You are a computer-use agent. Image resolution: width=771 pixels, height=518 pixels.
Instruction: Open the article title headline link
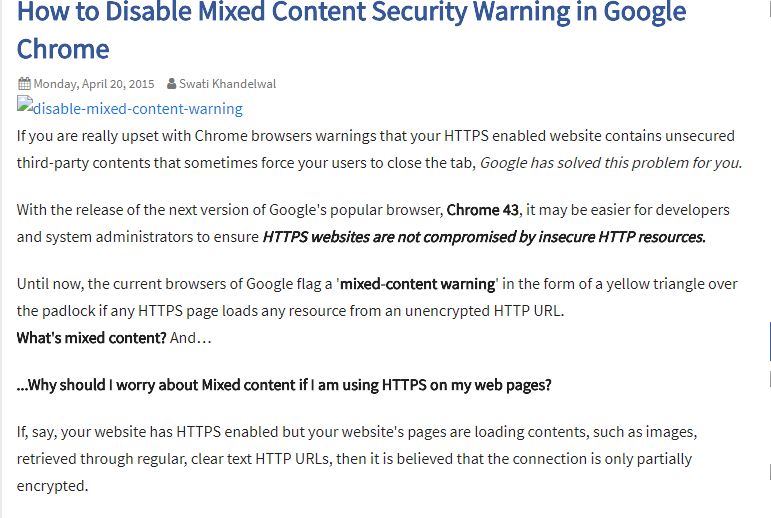351,30
